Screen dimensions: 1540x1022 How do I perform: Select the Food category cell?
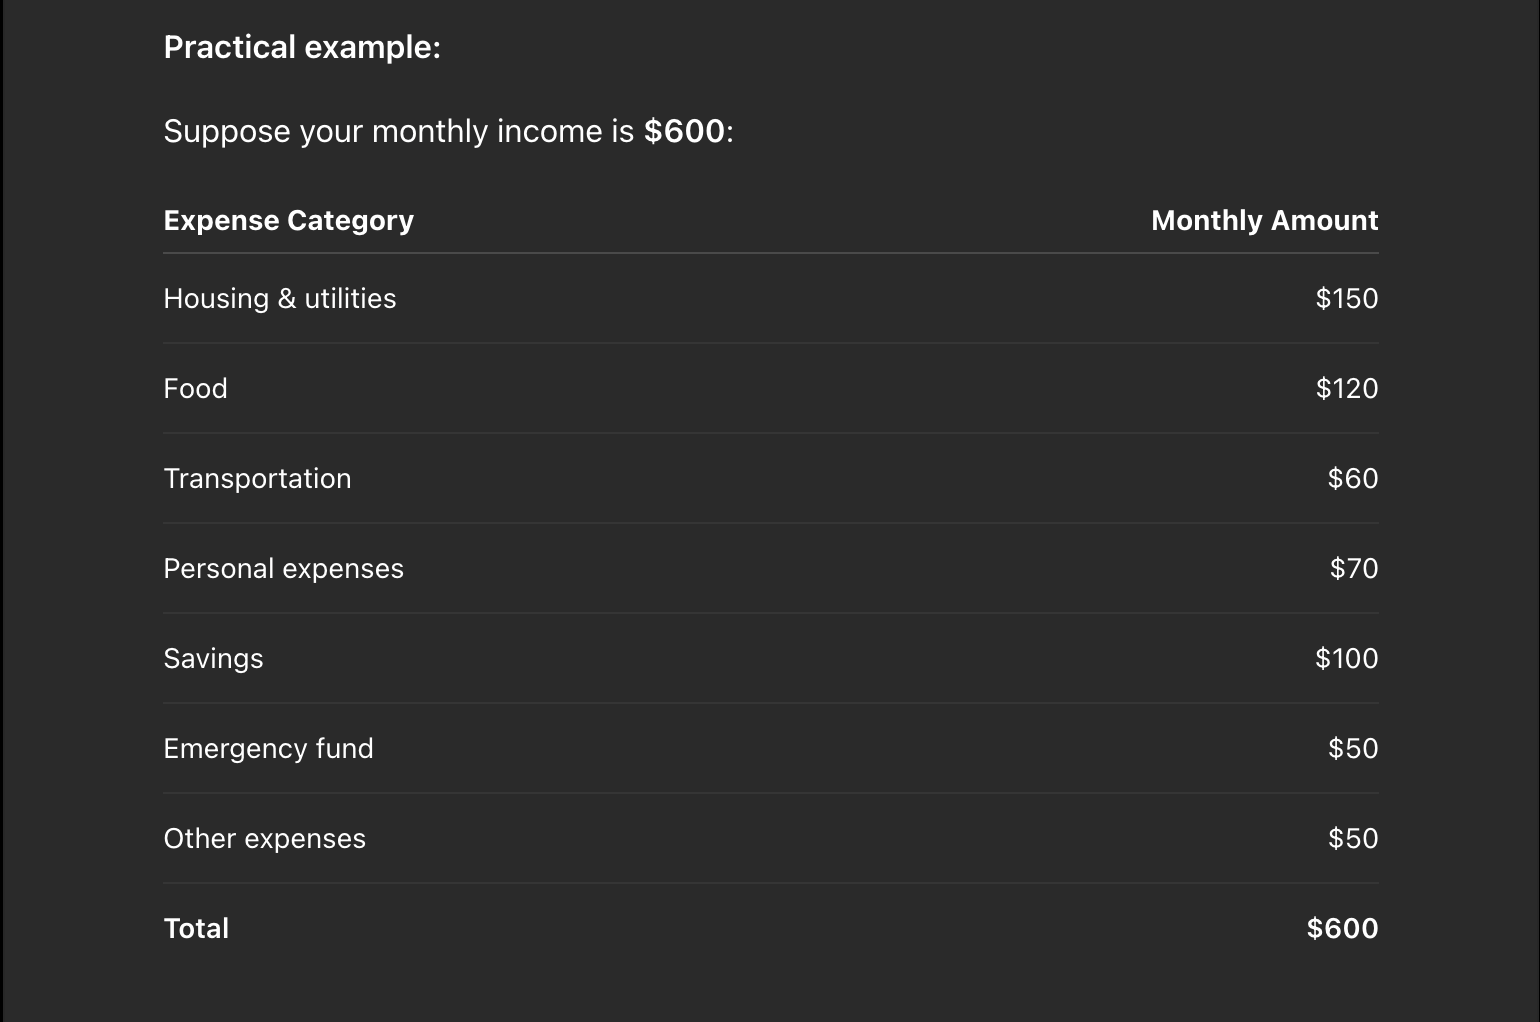[x=196, y=389]
